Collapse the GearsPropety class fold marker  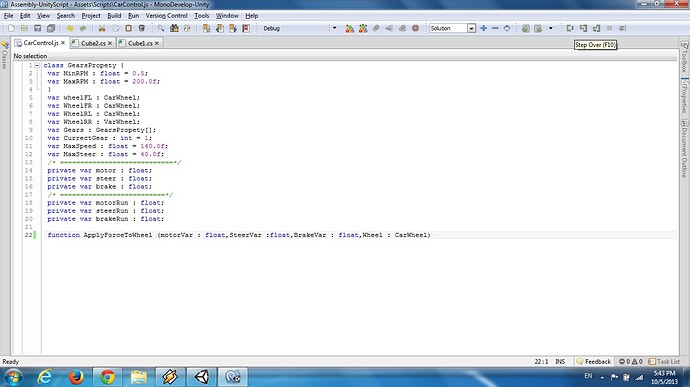click(x=37, y=65)
